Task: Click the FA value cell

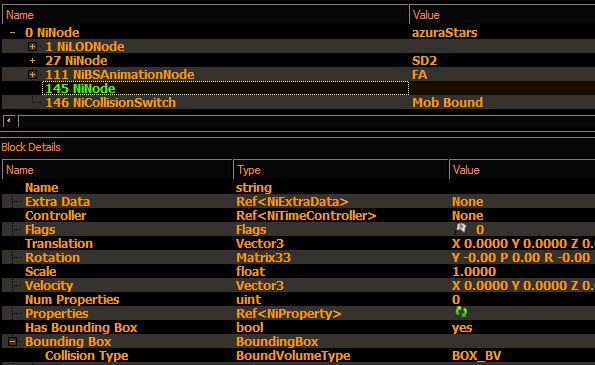Action: (x=419, y=75)
